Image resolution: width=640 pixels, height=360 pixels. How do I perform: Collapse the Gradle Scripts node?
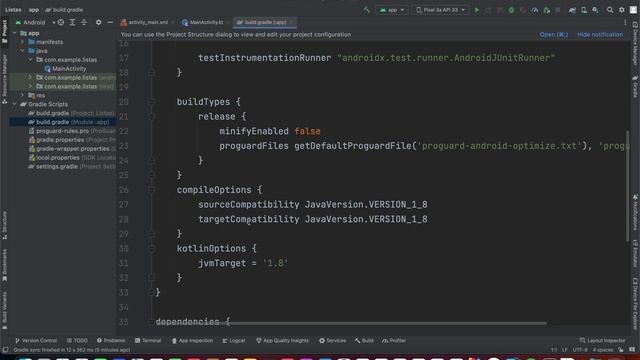tap(15, 104)
